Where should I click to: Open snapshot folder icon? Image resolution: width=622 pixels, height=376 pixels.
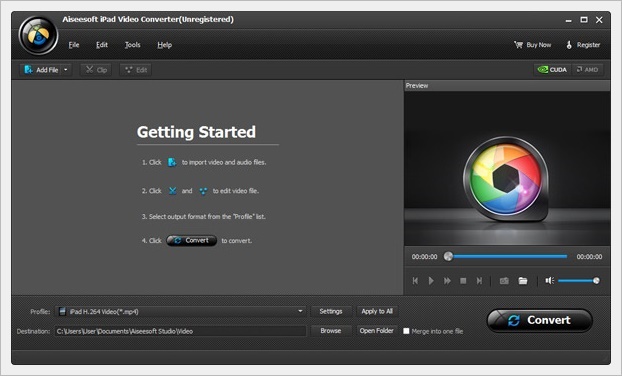point(523,281)
